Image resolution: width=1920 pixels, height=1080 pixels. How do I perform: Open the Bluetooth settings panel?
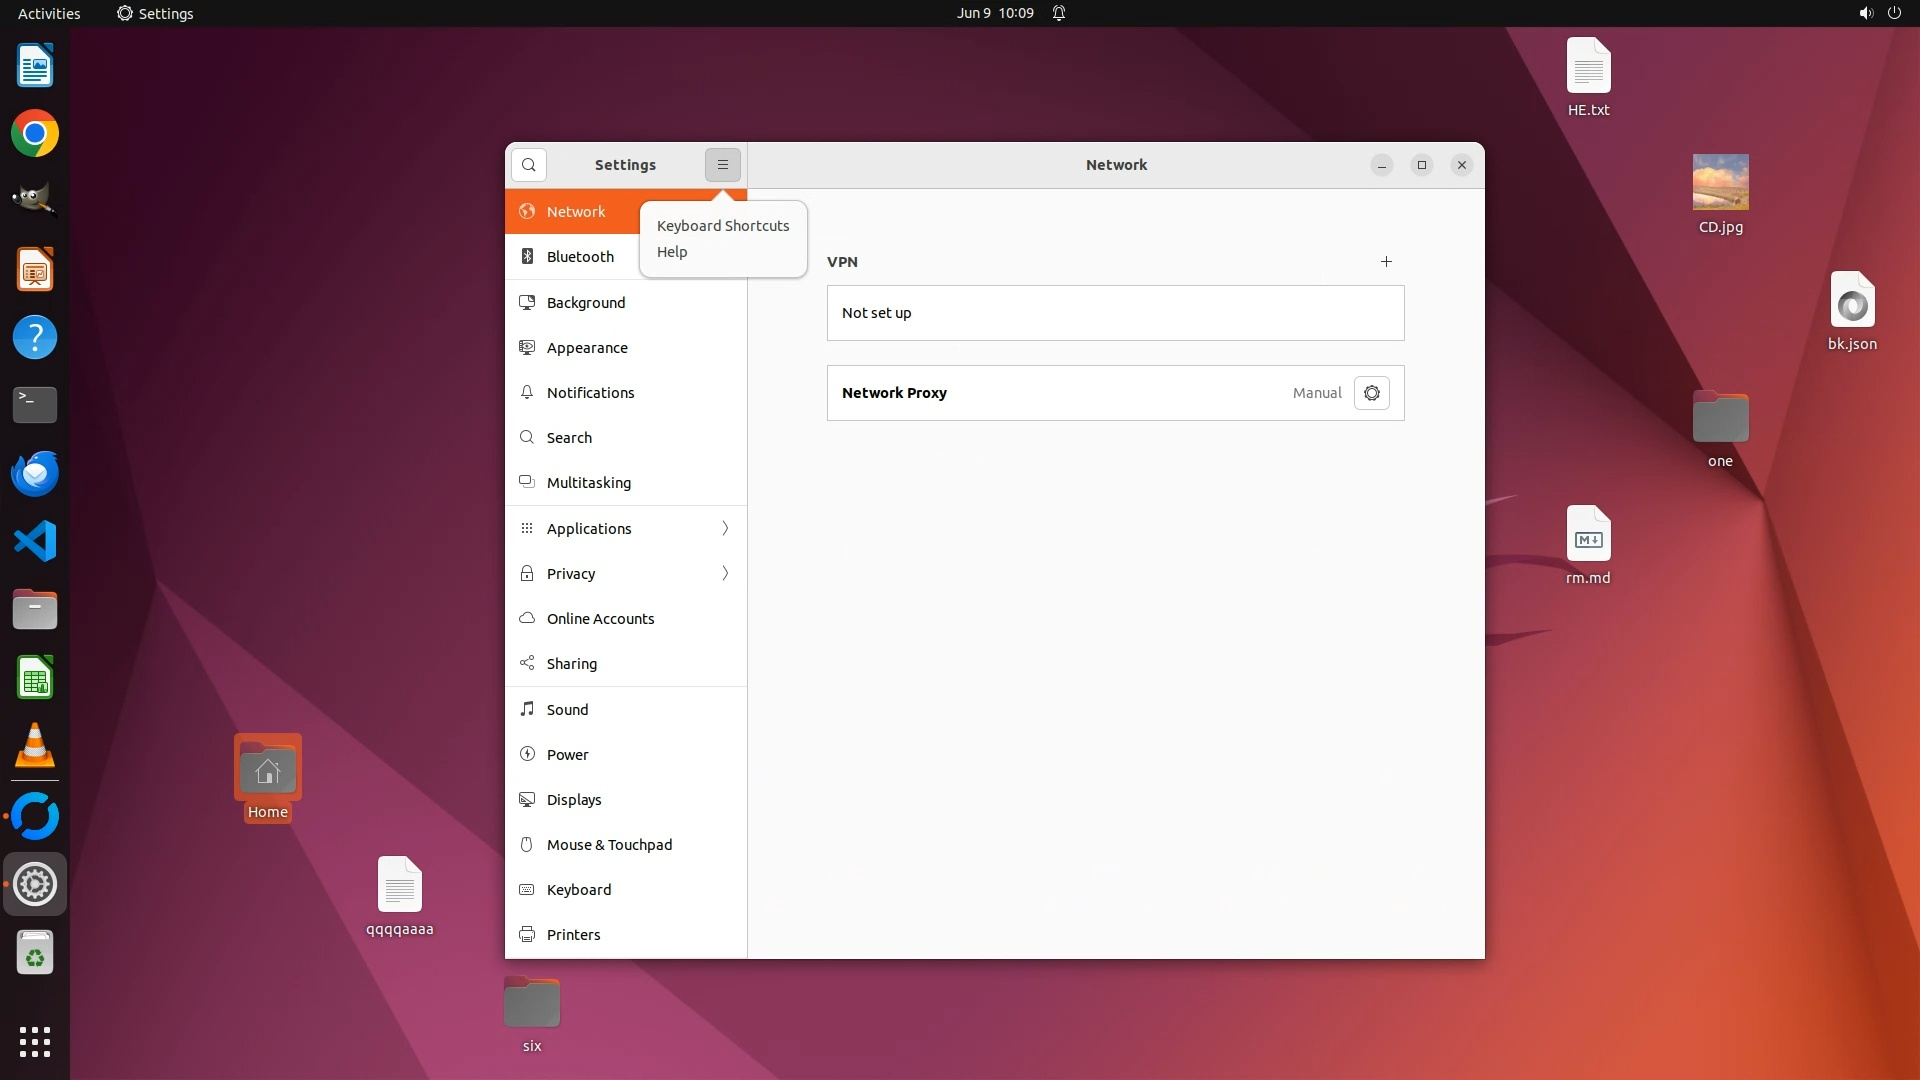pyautogui.click(x=580, y=257)
